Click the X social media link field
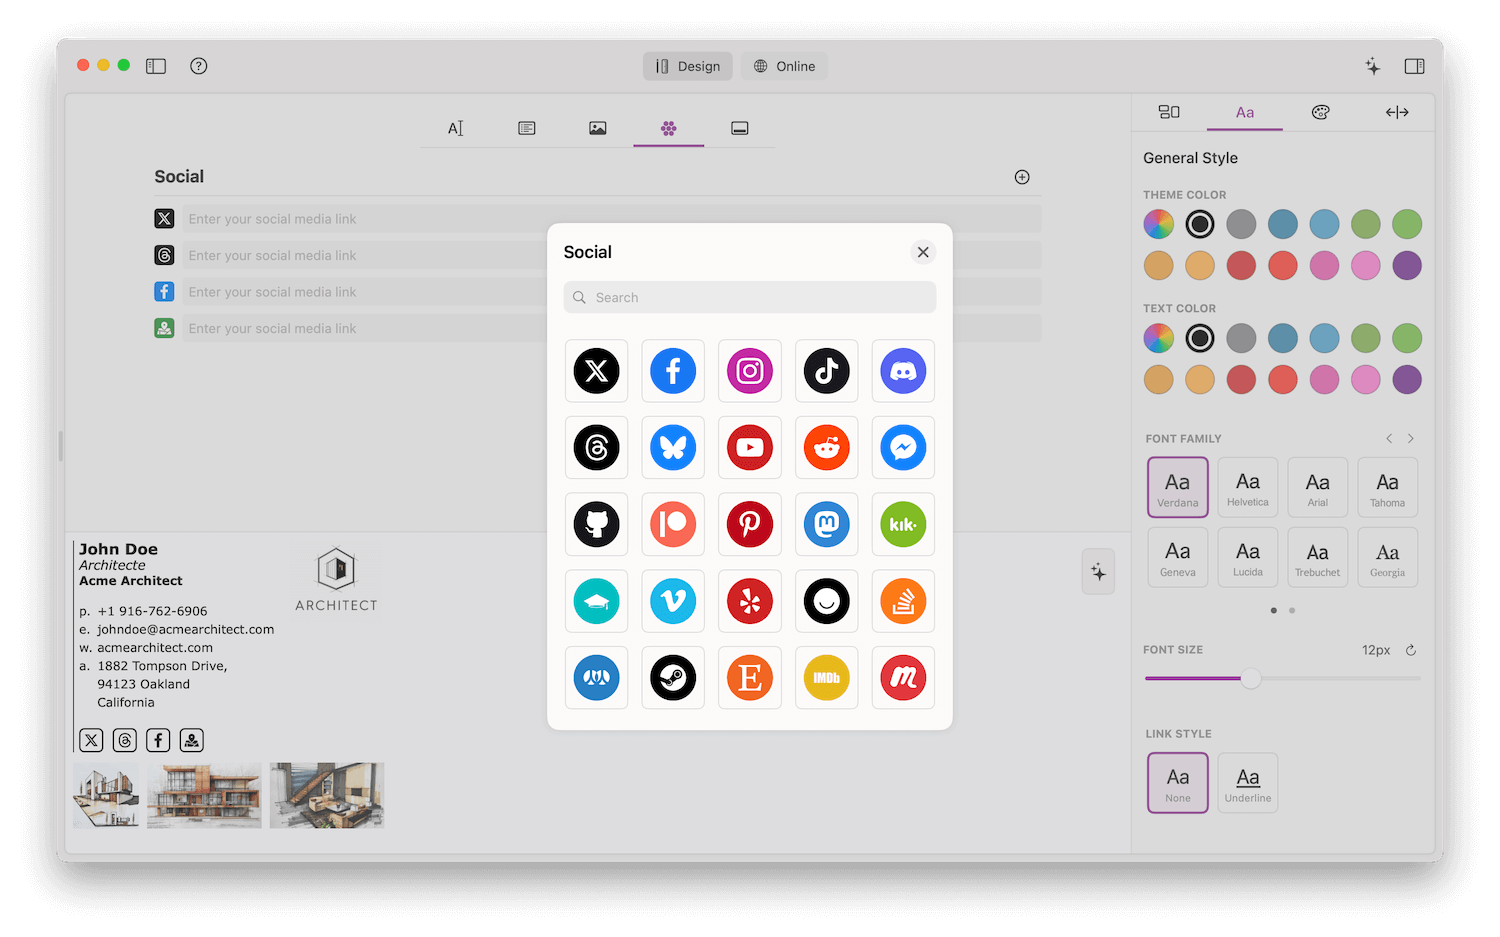The width and height of the screenshot is (1500, 937). (611, 219)
